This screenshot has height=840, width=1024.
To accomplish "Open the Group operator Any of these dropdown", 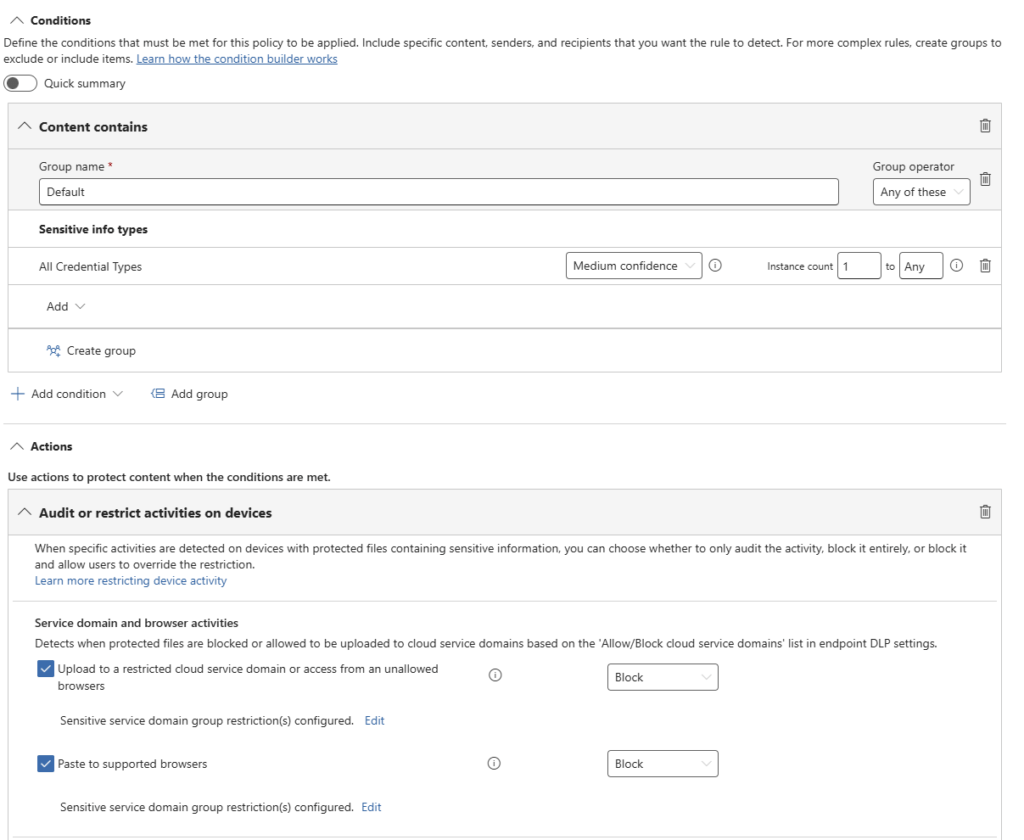I will [x=921, y=192].
